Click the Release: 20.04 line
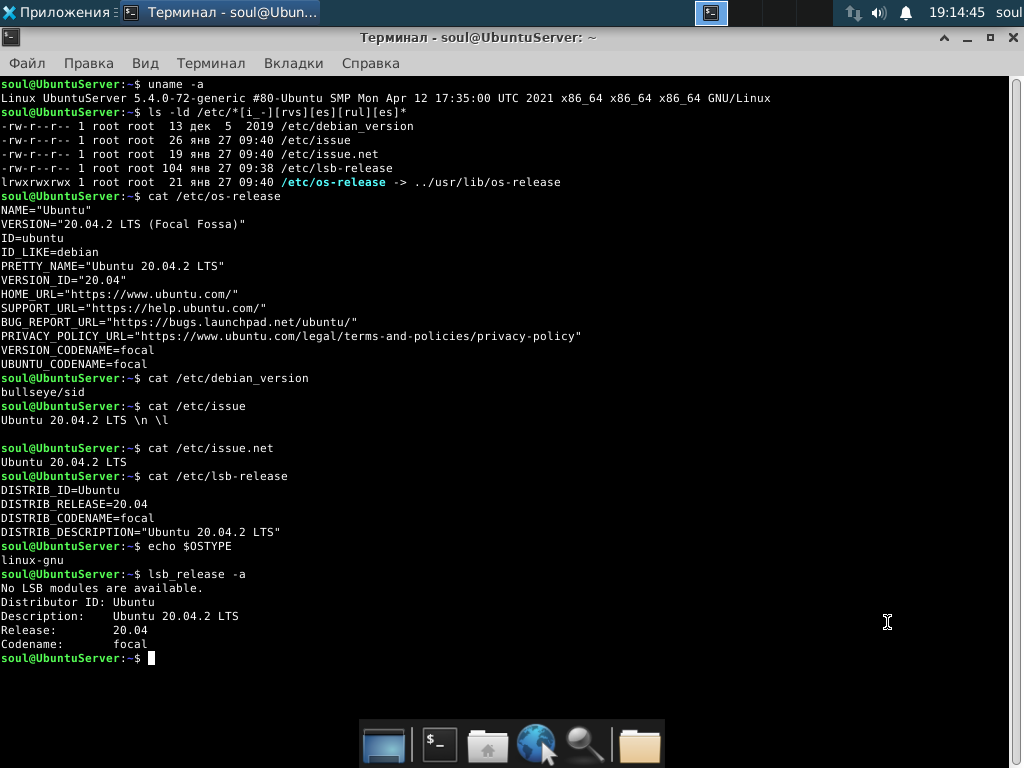Viewport: 1024px width, 768px height. (74, 630)
